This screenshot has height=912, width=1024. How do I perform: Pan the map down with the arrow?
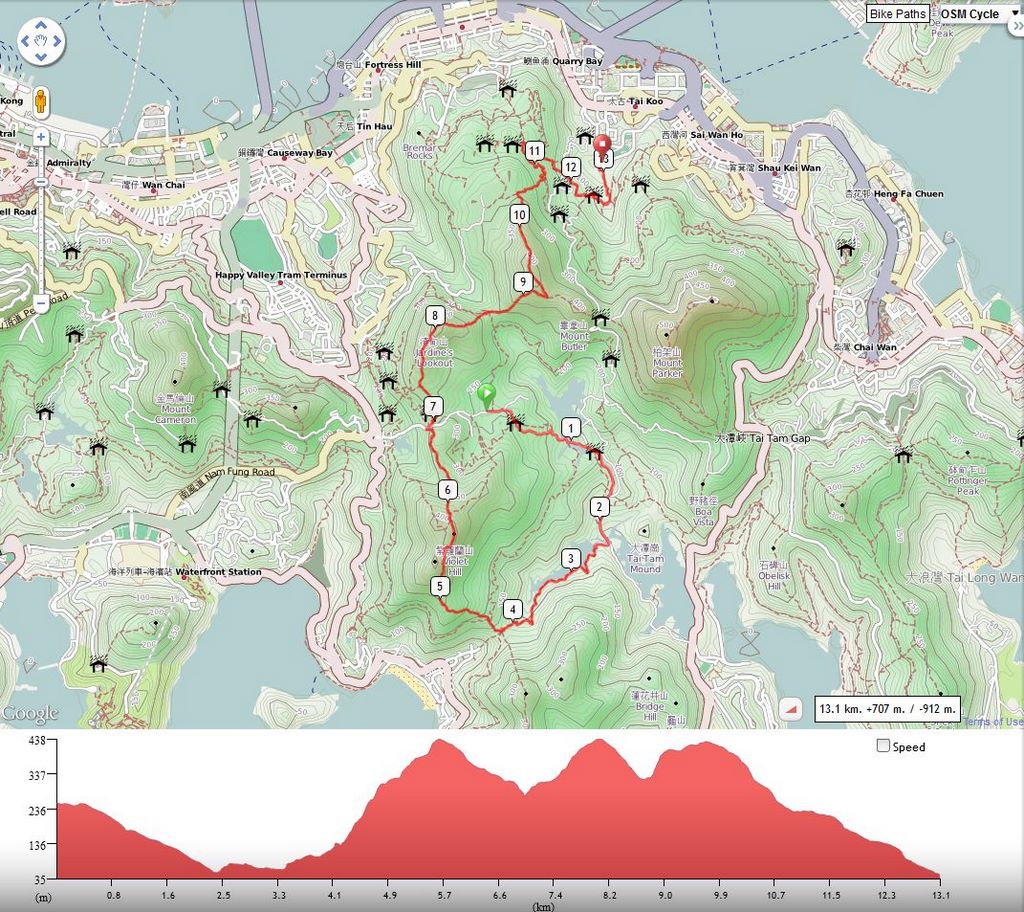(41, 55)
